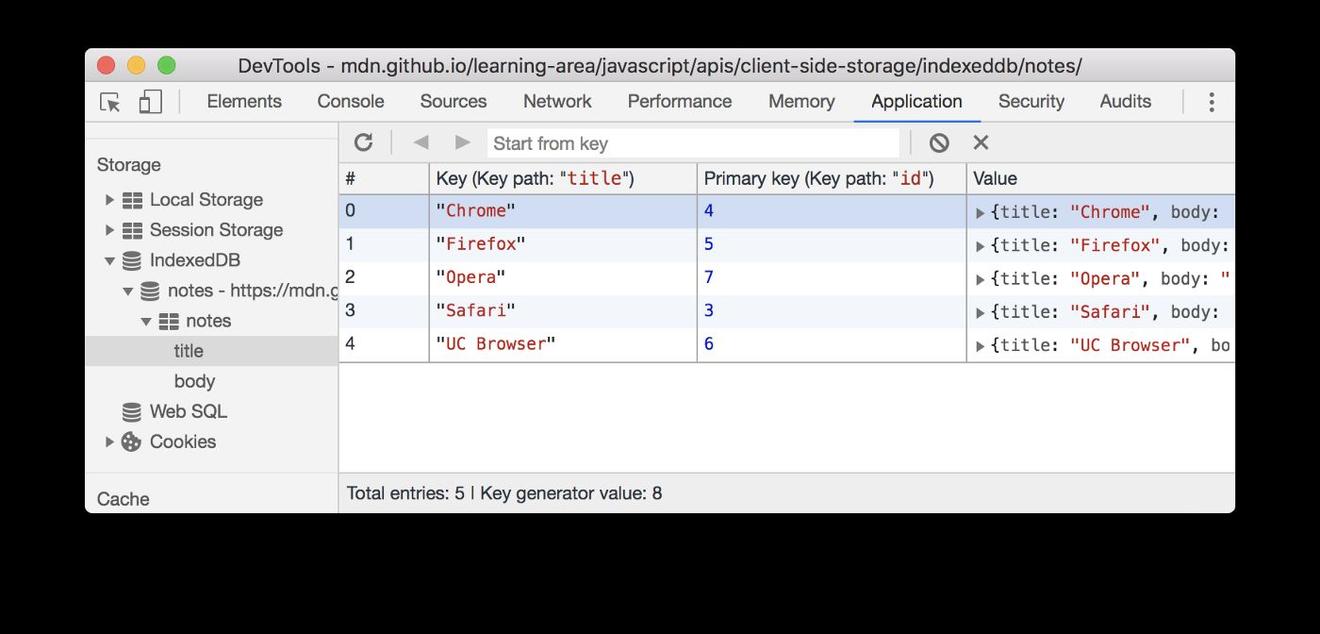Switch to the Network tab
The width and height of the screenshot is (1320, 634).
(557, 100)
